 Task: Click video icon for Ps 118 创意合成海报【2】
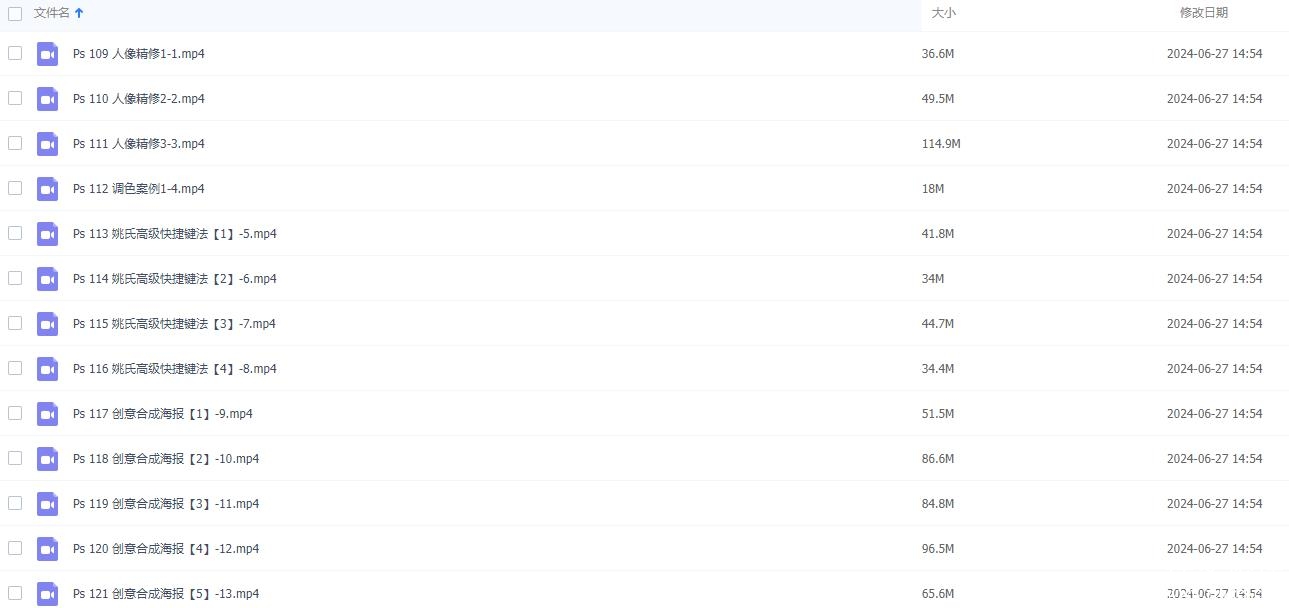(47, 459)
